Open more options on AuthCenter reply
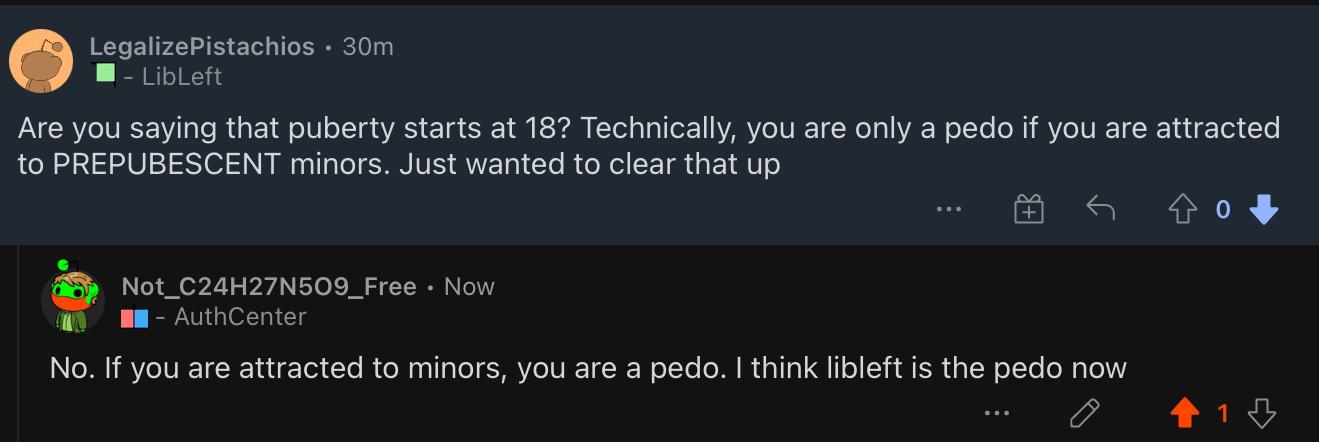The height and width of the screenshot is (442, 1319). (996, 413)
